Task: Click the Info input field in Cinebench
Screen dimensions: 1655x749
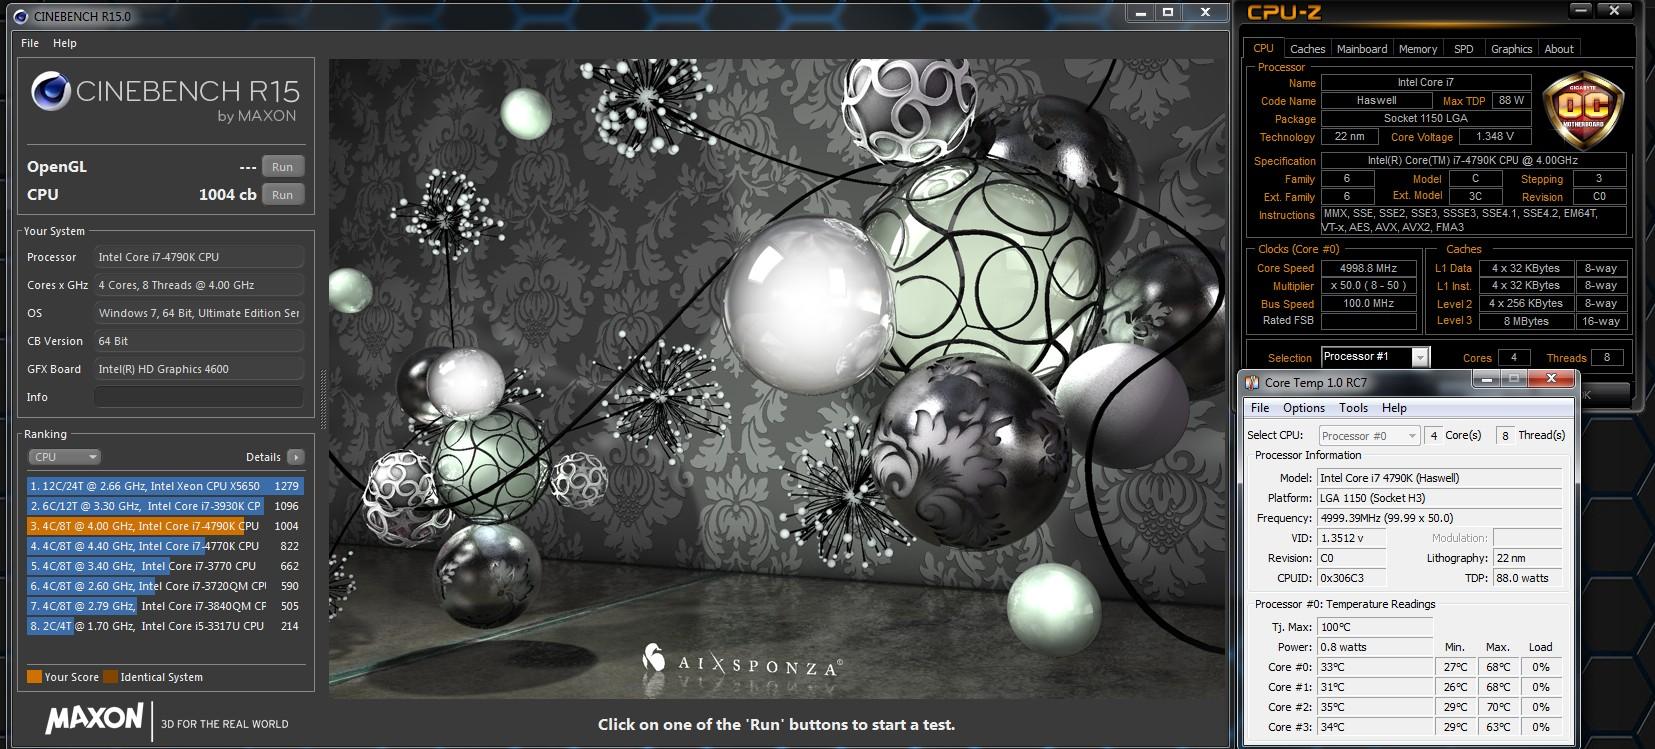Action: pyautogui.click(x=199, y=397)
